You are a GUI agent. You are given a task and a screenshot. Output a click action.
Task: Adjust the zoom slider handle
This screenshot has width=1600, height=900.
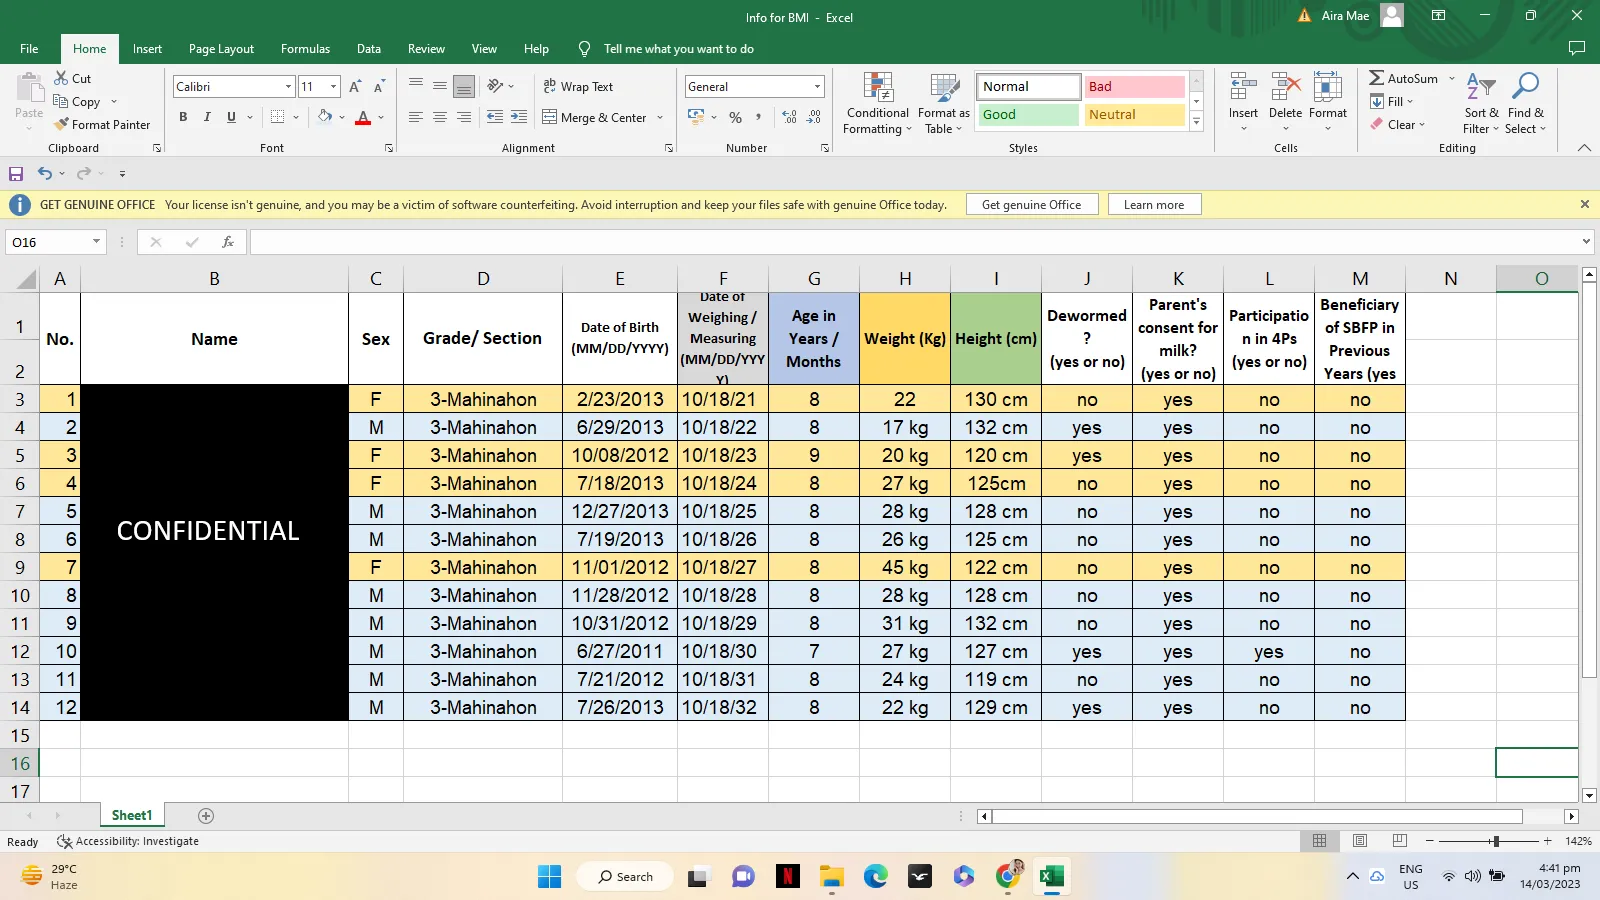click(x=1495, y=841)
